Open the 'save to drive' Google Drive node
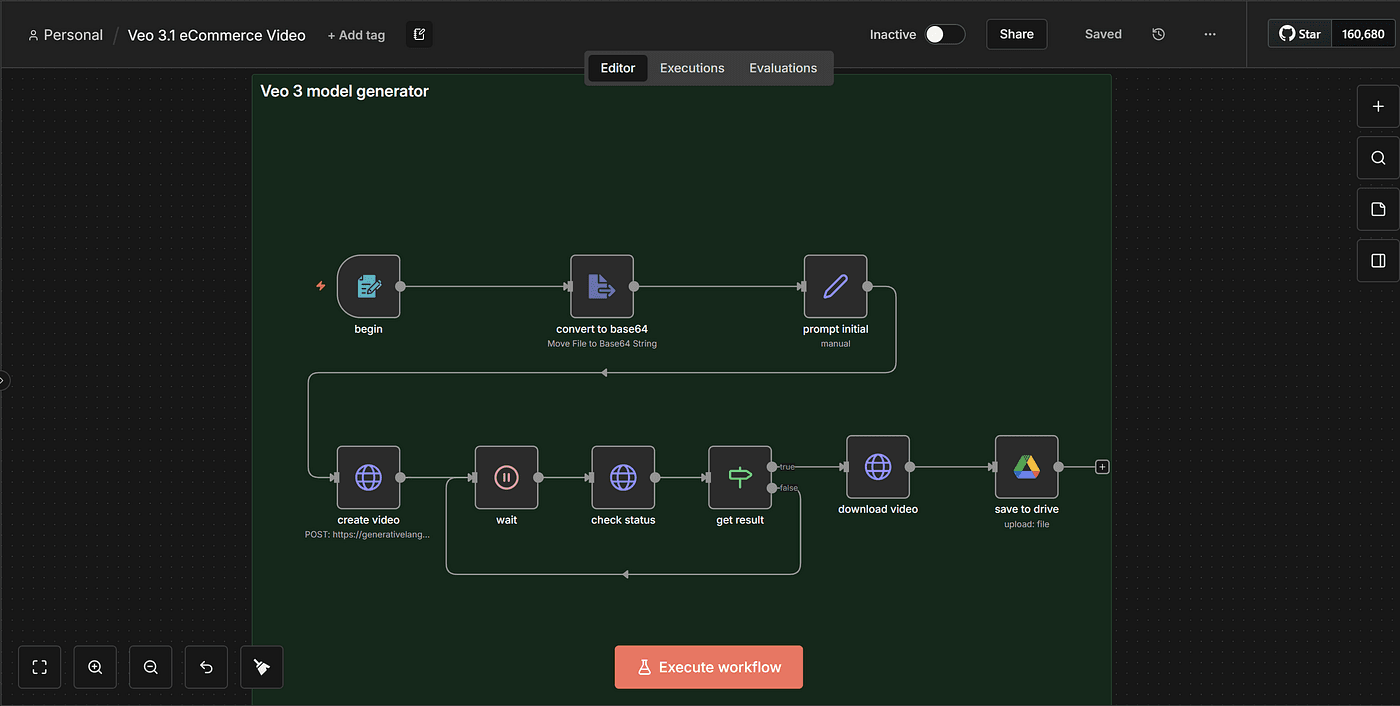Viewport: 1400px width, 706px height. click(x=1026, y=467)
